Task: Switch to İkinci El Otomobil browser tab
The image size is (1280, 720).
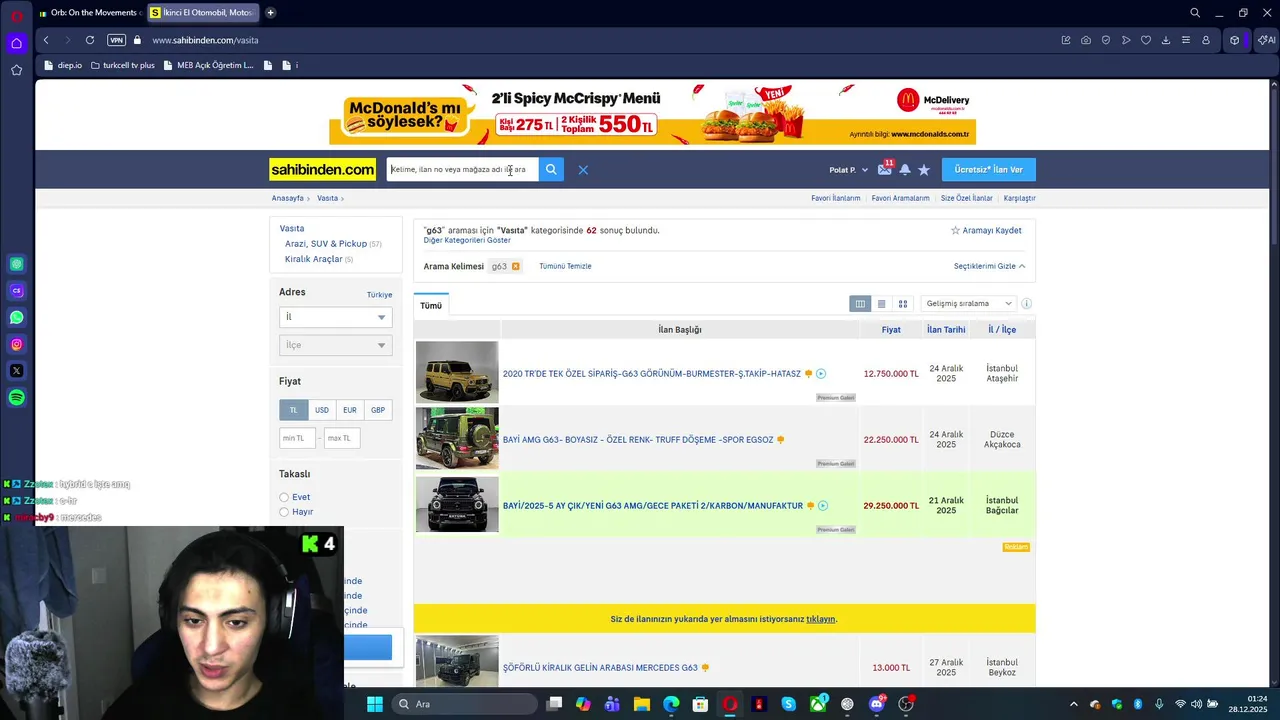Action: (x=203, y=13)
